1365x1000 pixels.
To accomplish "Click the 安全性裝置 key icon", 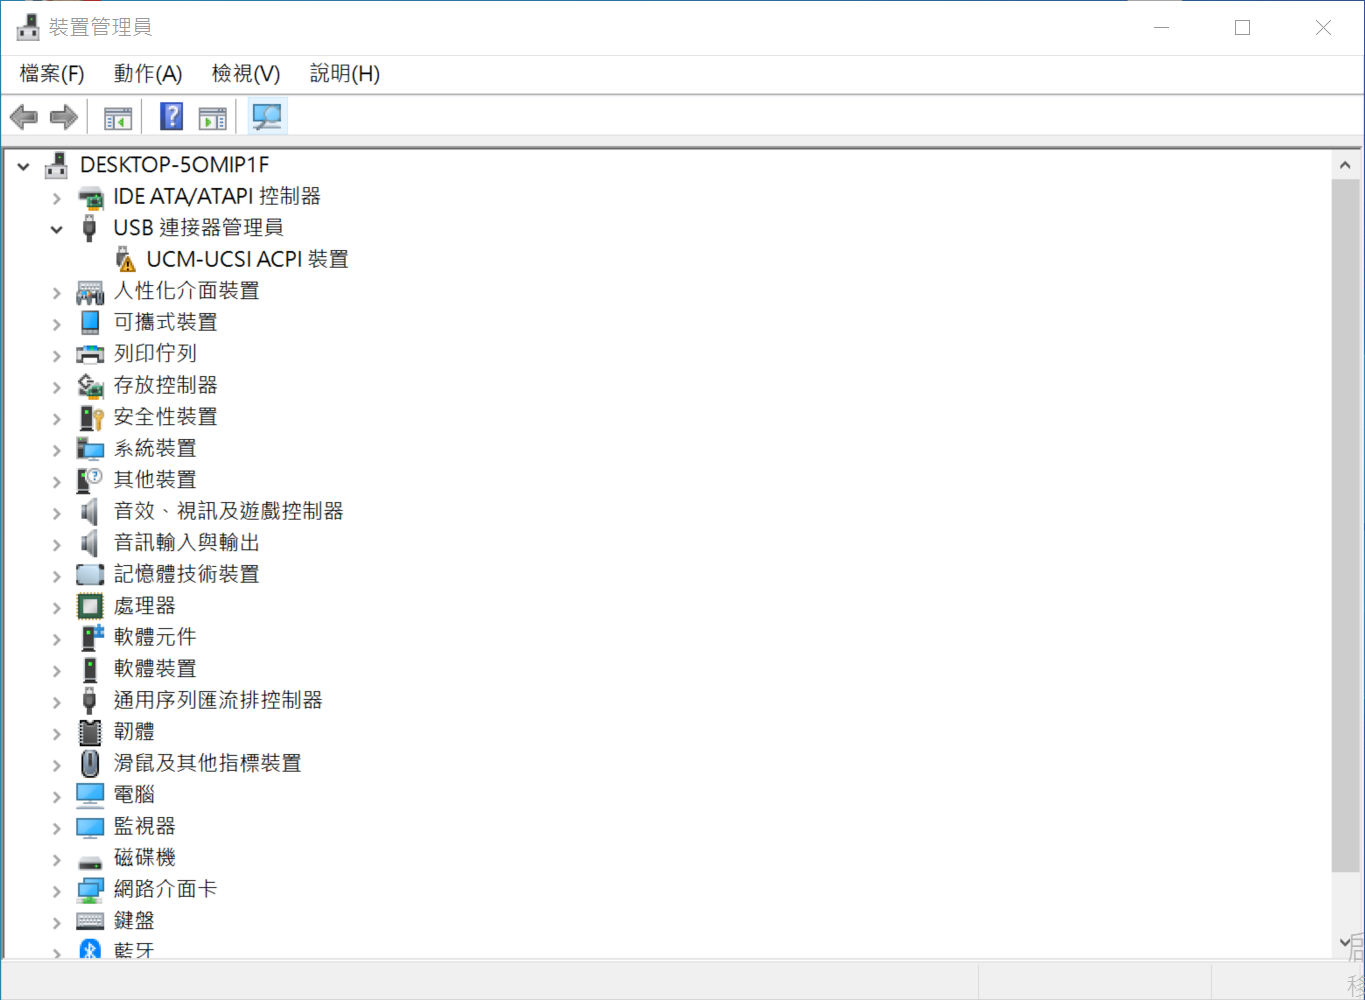I will click(x=90, y=417).
